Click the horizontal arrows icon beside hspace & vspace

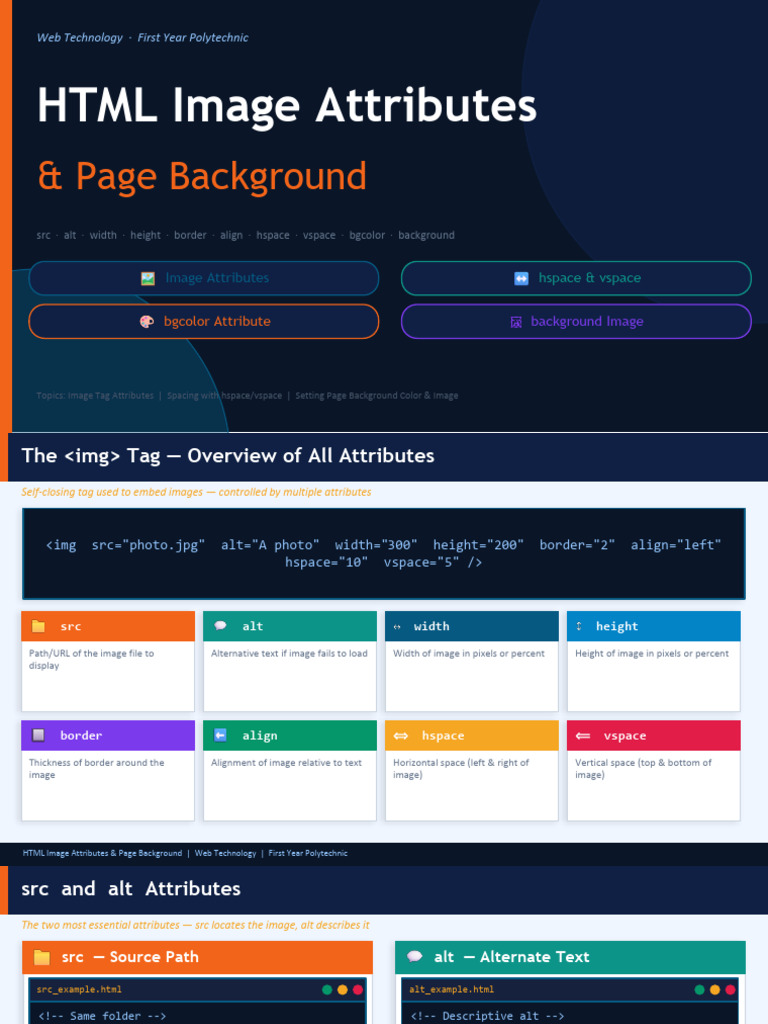[x=521, y=278]
